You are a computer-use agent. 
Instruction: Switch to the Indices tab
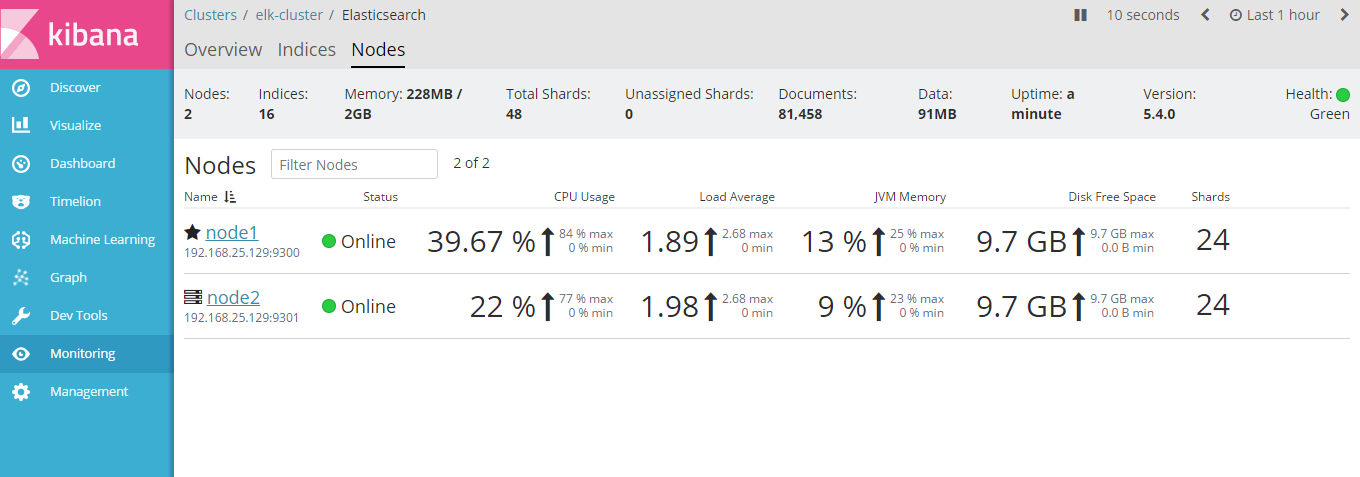pyautogui.click(x=306, y=50)
